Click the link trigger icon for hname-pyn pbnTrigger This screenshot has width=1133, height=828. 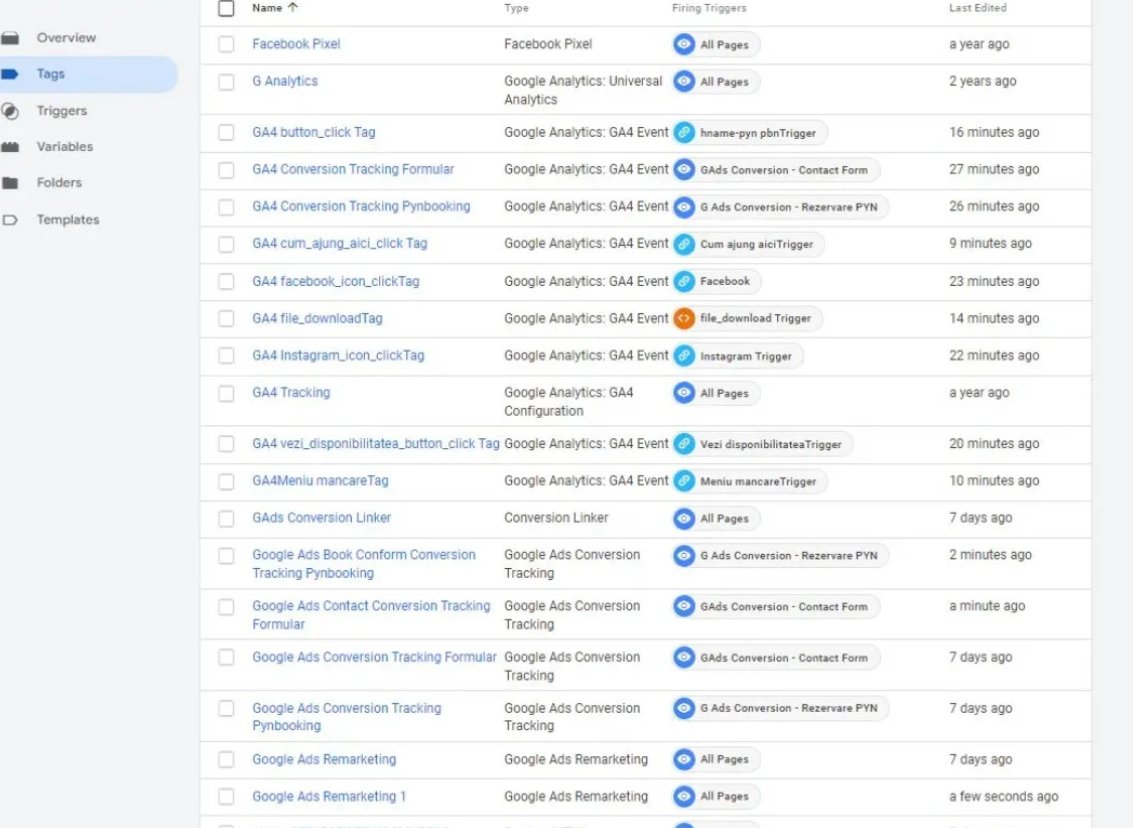(x=684, y=133)
